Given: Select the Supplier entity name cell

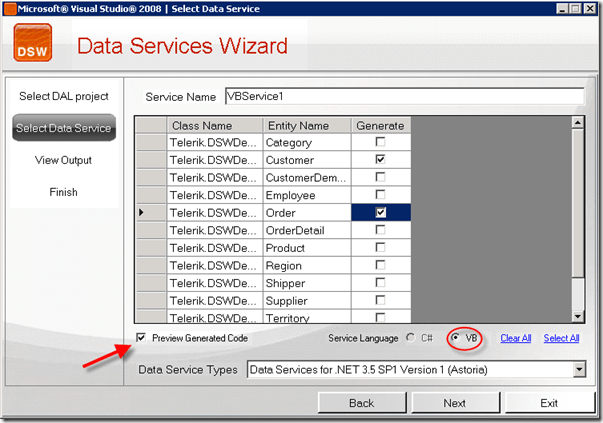Looking at the screenshot, I should [x=307, y=300].
